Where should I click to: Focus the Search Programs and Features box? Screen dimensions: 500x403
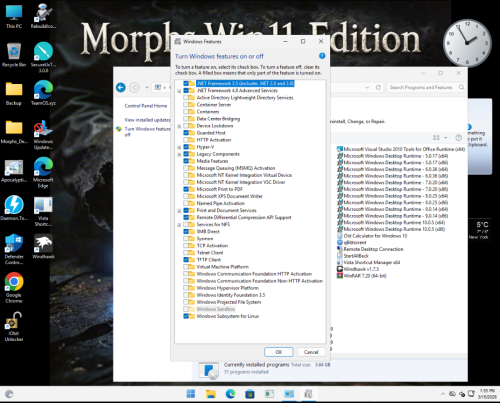click(422, 87)
